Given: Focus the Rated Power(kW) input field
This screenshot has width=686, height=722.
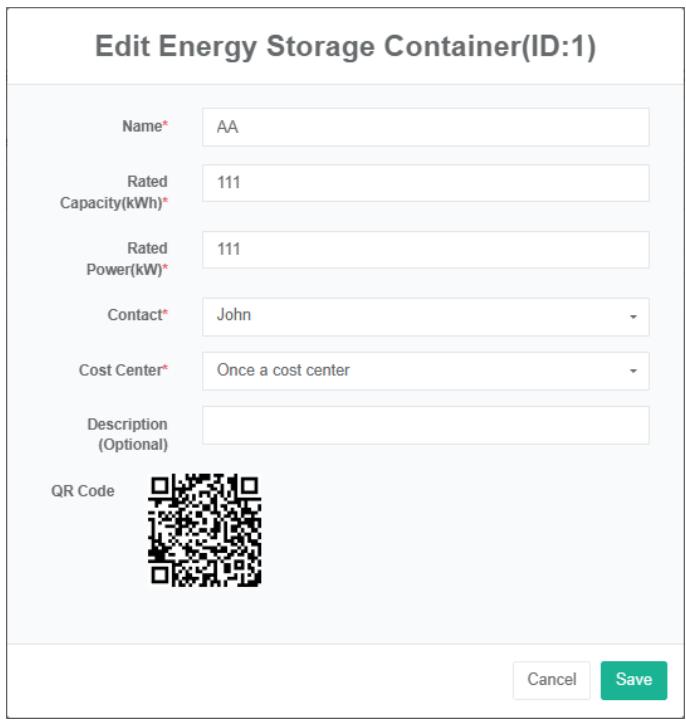Looking at the screenshot, I should (425, 250).
